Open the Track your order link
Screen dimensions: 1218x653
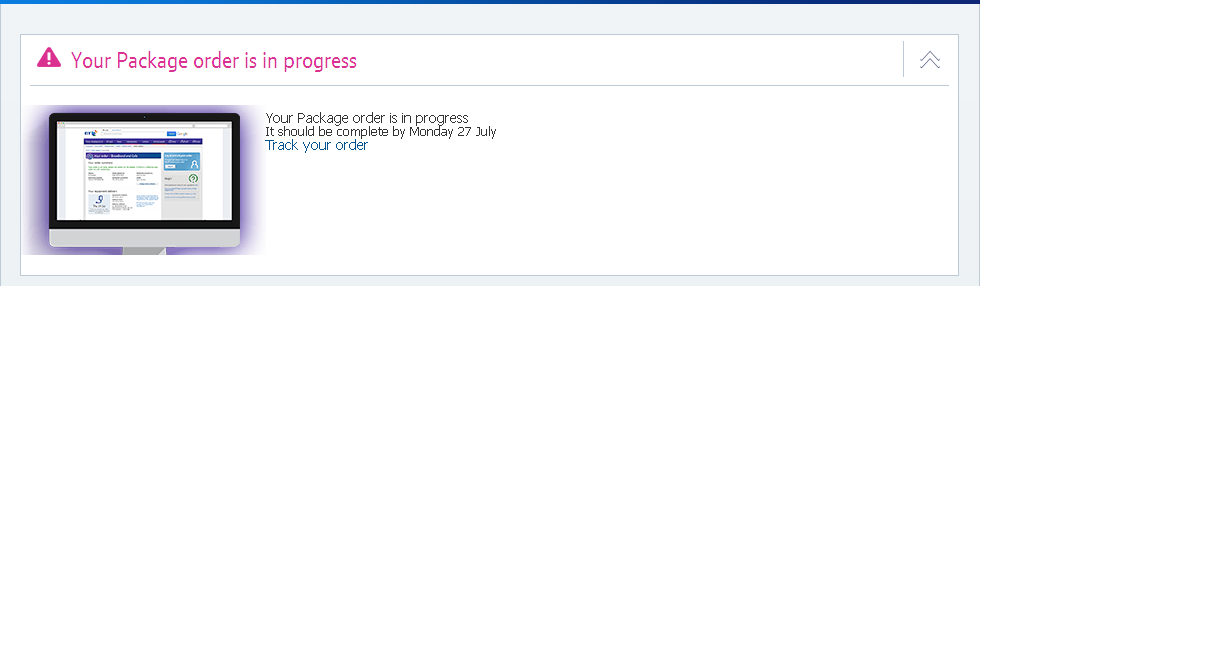tap(316, 145)
